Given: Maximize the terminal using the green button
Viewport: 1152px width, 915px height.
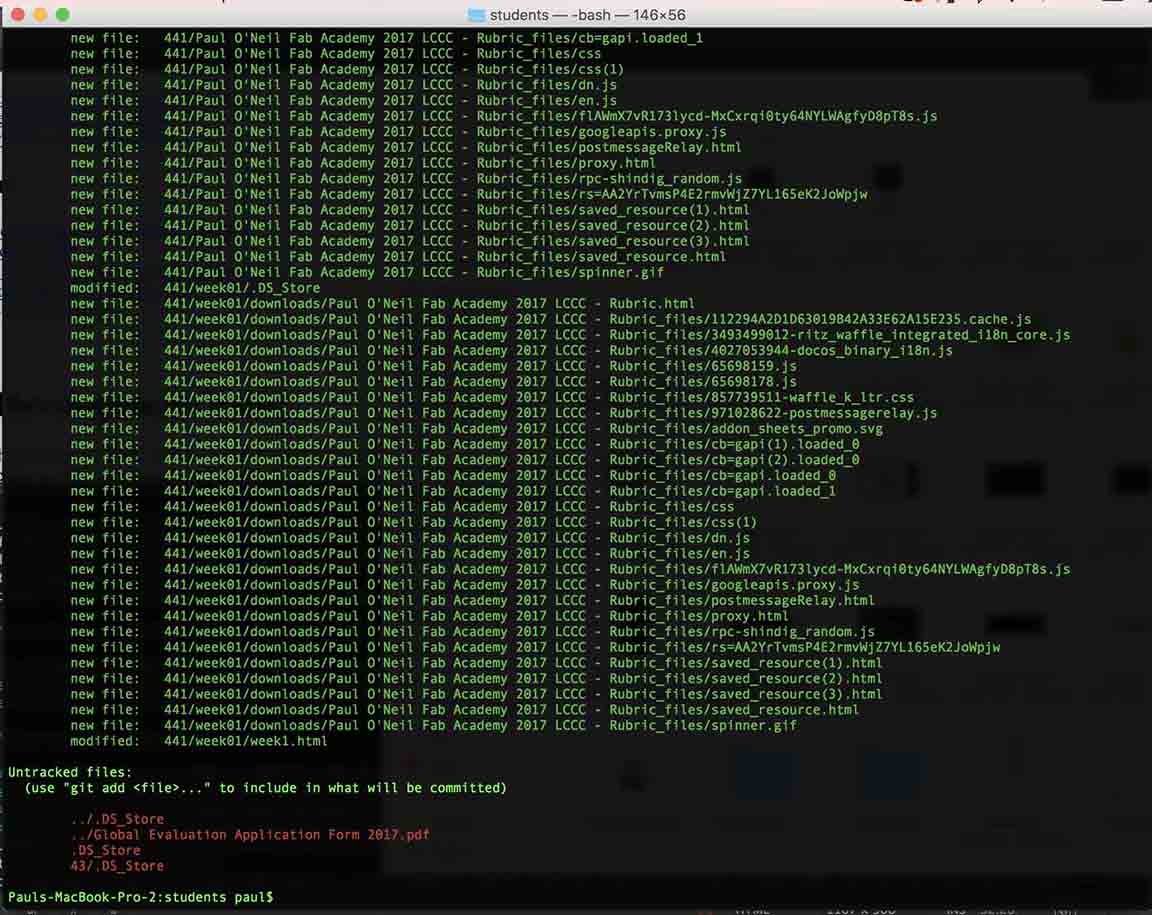Looking at the screenshot, I should point(62,15).
